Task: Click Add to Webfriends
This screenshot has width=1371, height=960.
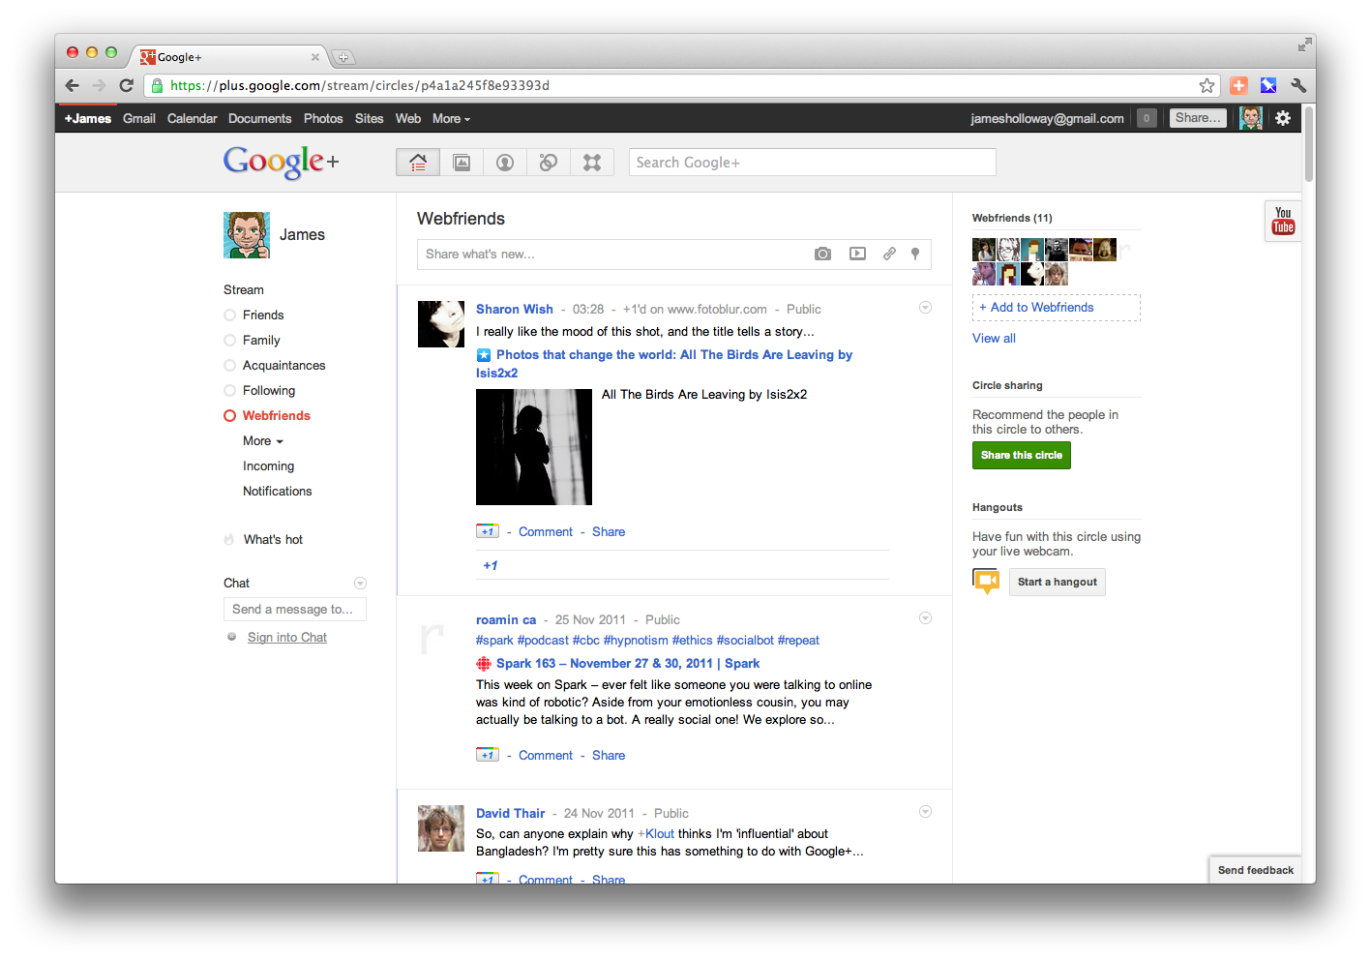Action: (1056, 308)
